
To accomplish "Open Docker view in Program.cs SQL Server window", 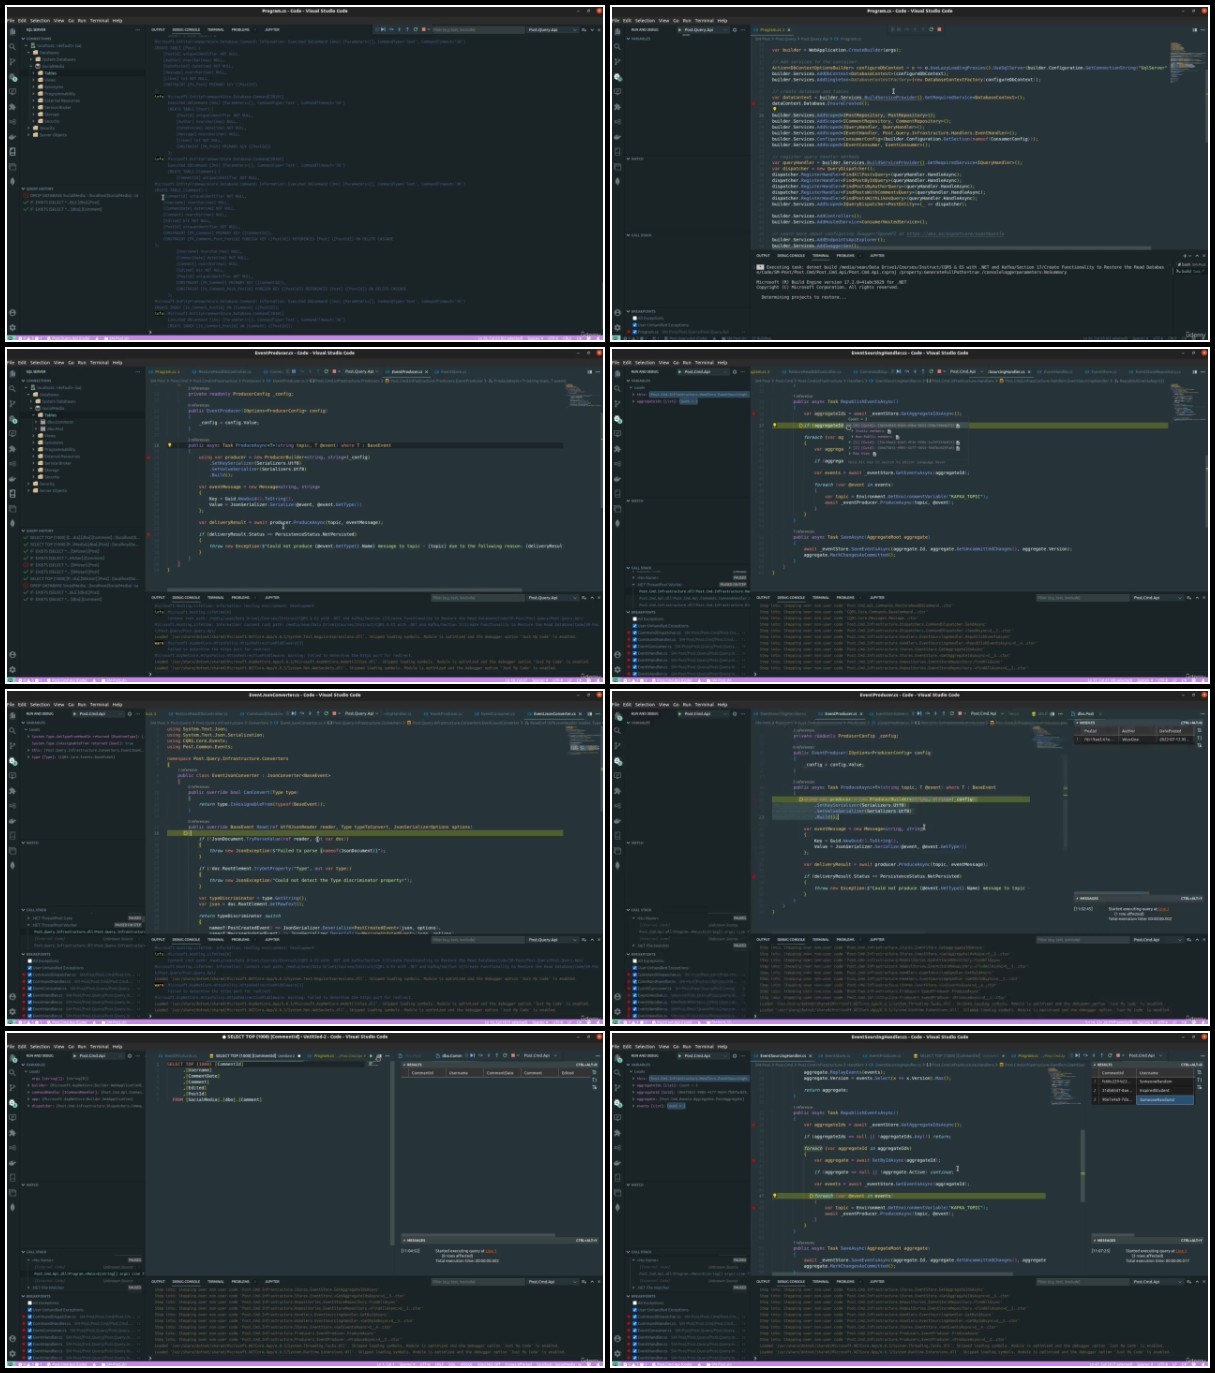I will tap(12, 136).
